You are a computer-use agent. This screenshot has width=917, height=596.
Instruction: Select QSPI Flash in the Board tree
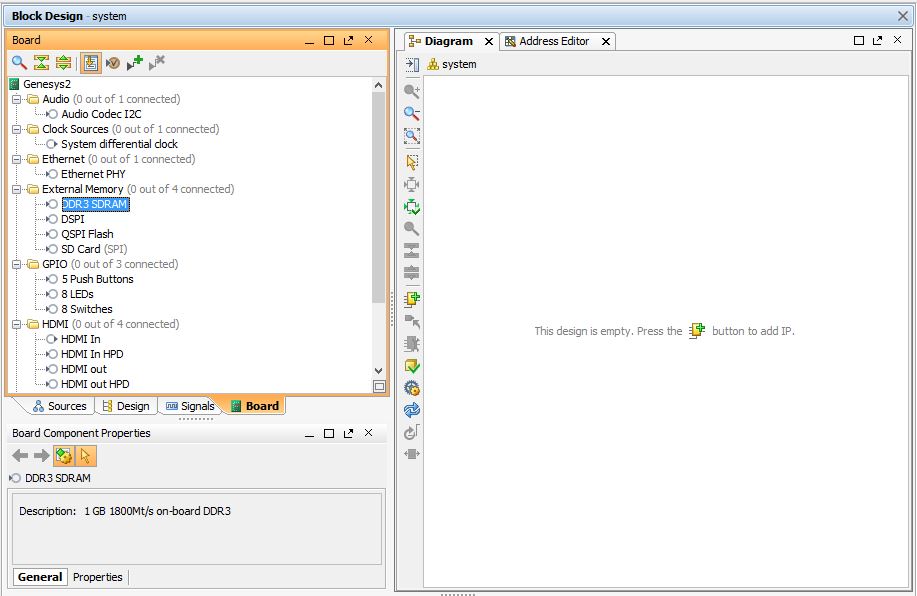pyautogui.click(x=87, y=234)
